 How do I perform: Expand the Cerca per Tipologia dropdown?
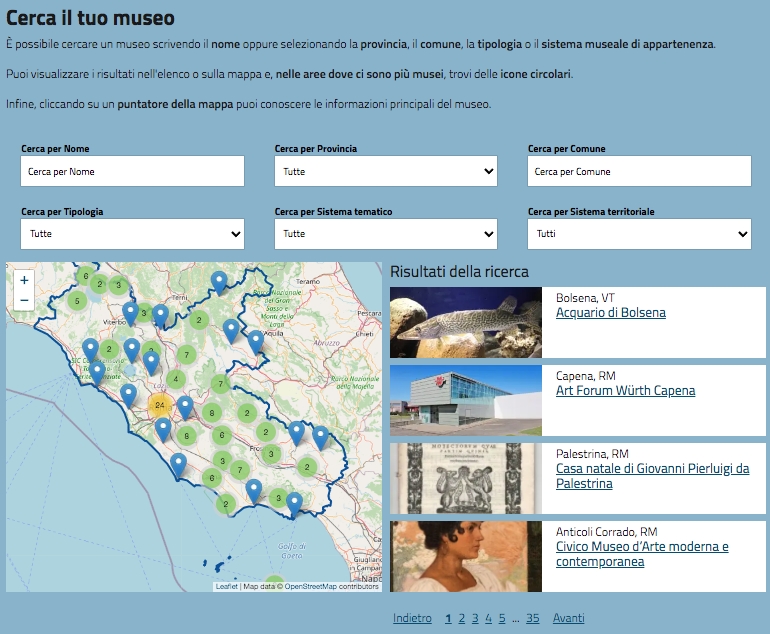[132, 233]
